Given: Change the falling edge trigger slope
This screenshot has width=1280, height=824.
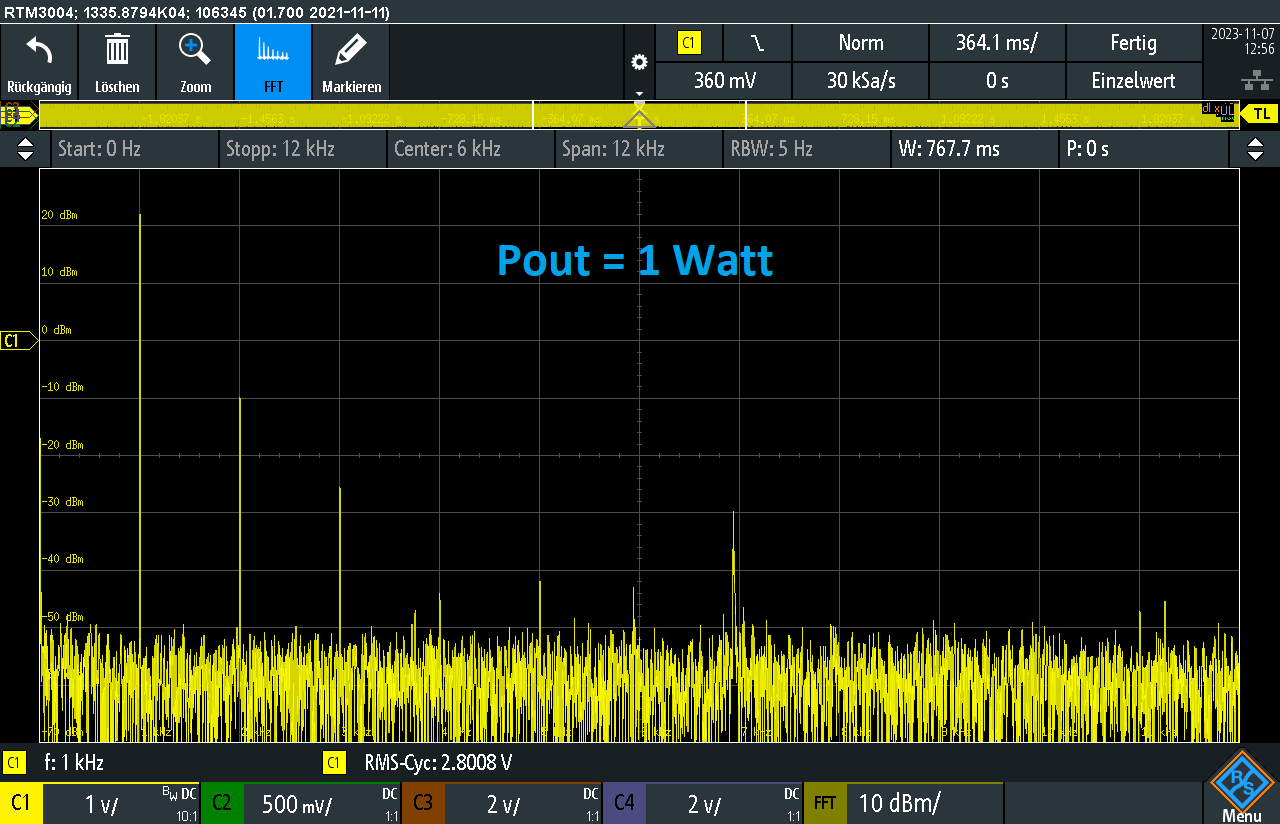Looking at the screenshot, I should [x=757, y=43].
